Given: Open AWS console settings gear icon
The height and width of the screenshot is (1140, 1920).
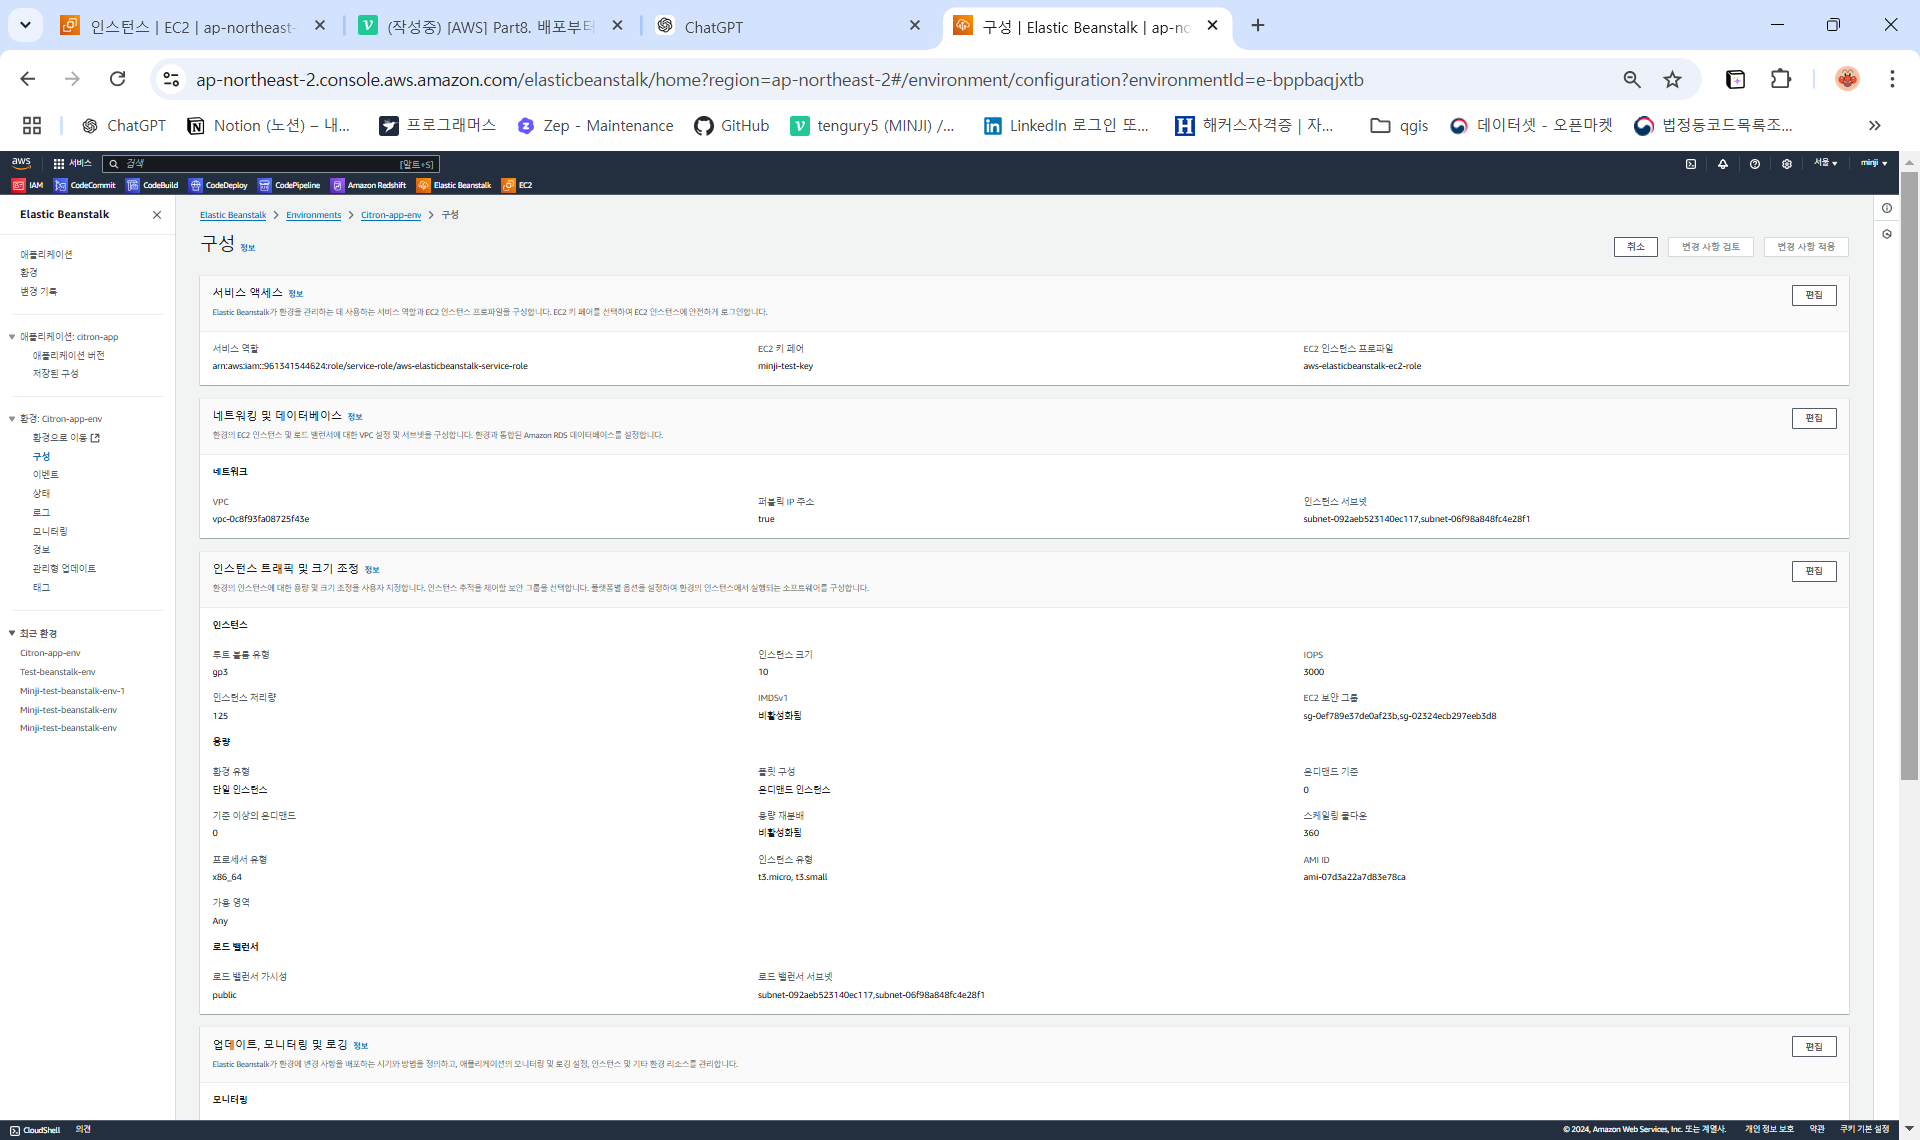Looking at the screenshot, I should [x=1787, y=164].
